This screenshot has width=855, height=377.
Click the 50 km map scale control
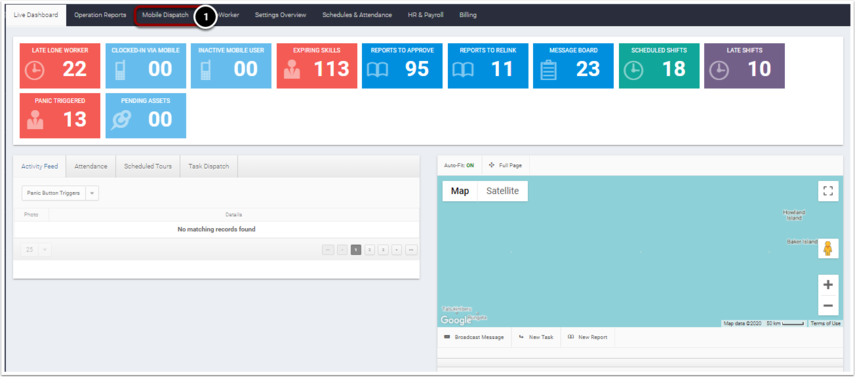785,324
